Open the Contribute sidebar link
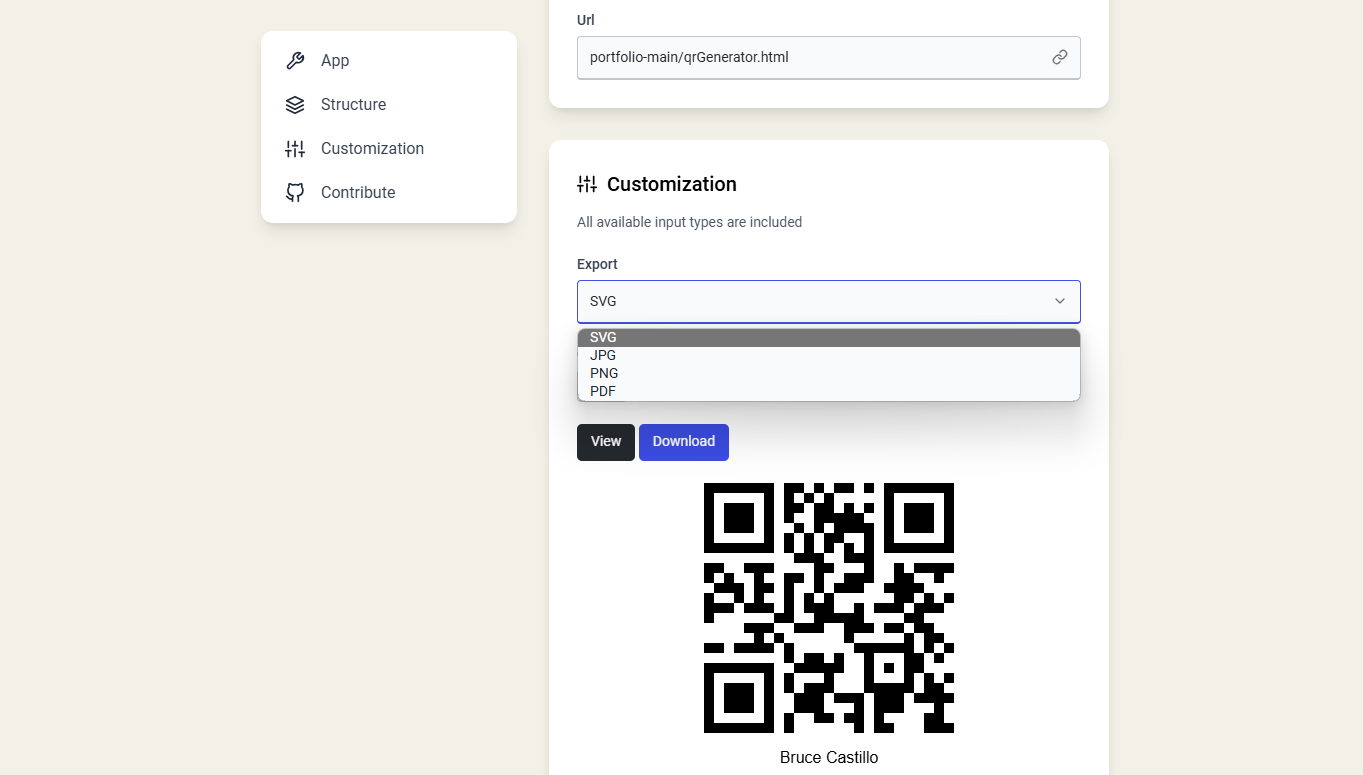 coord(358,193)
